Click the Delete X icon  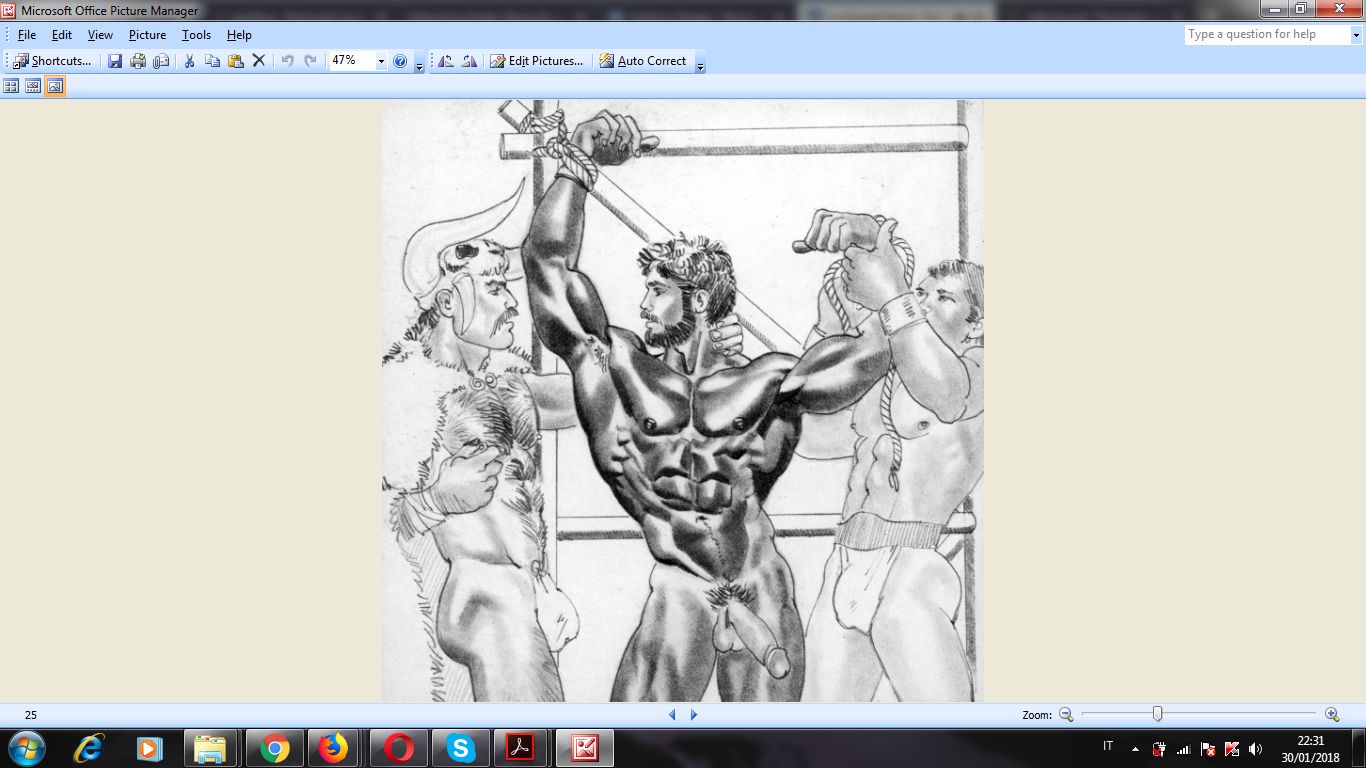tap(258, 61)
